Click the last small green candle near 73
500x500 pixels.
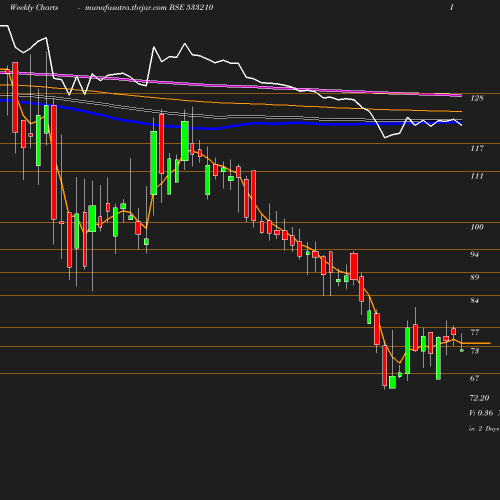[x=462, y=350]
